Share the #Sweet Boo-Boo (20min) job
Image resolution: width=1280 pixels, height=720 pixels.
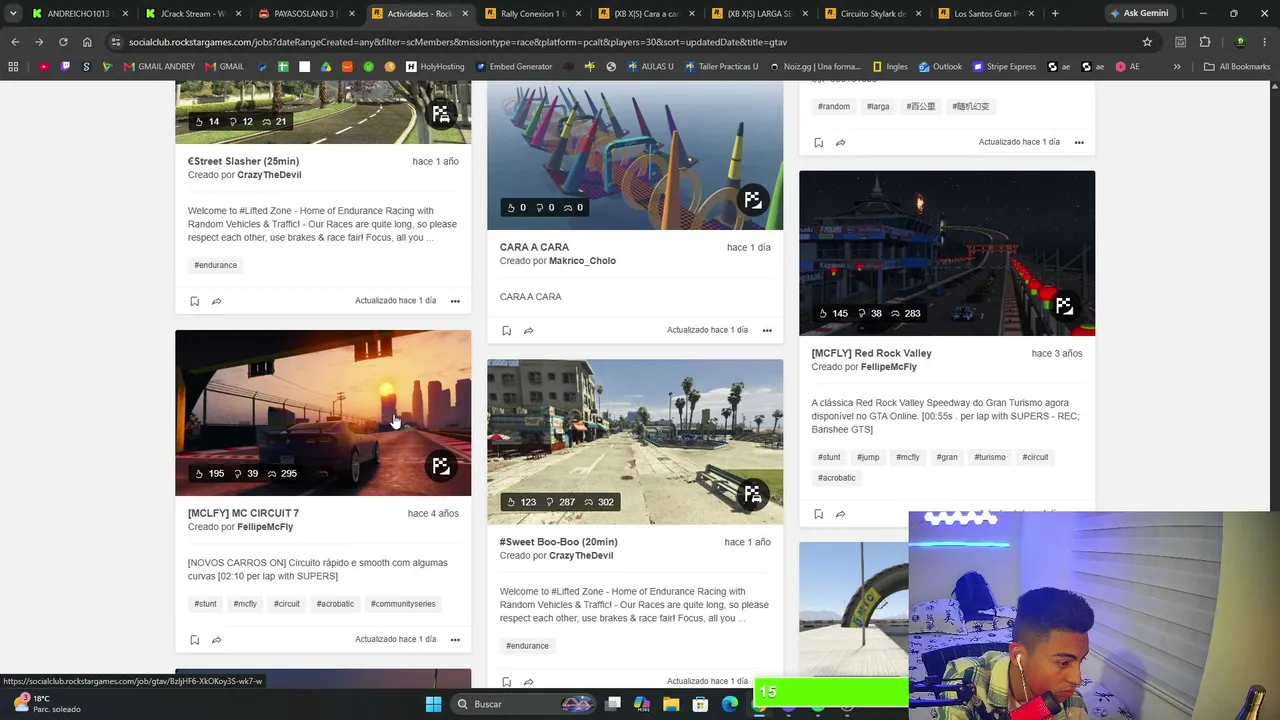(528, 682)
